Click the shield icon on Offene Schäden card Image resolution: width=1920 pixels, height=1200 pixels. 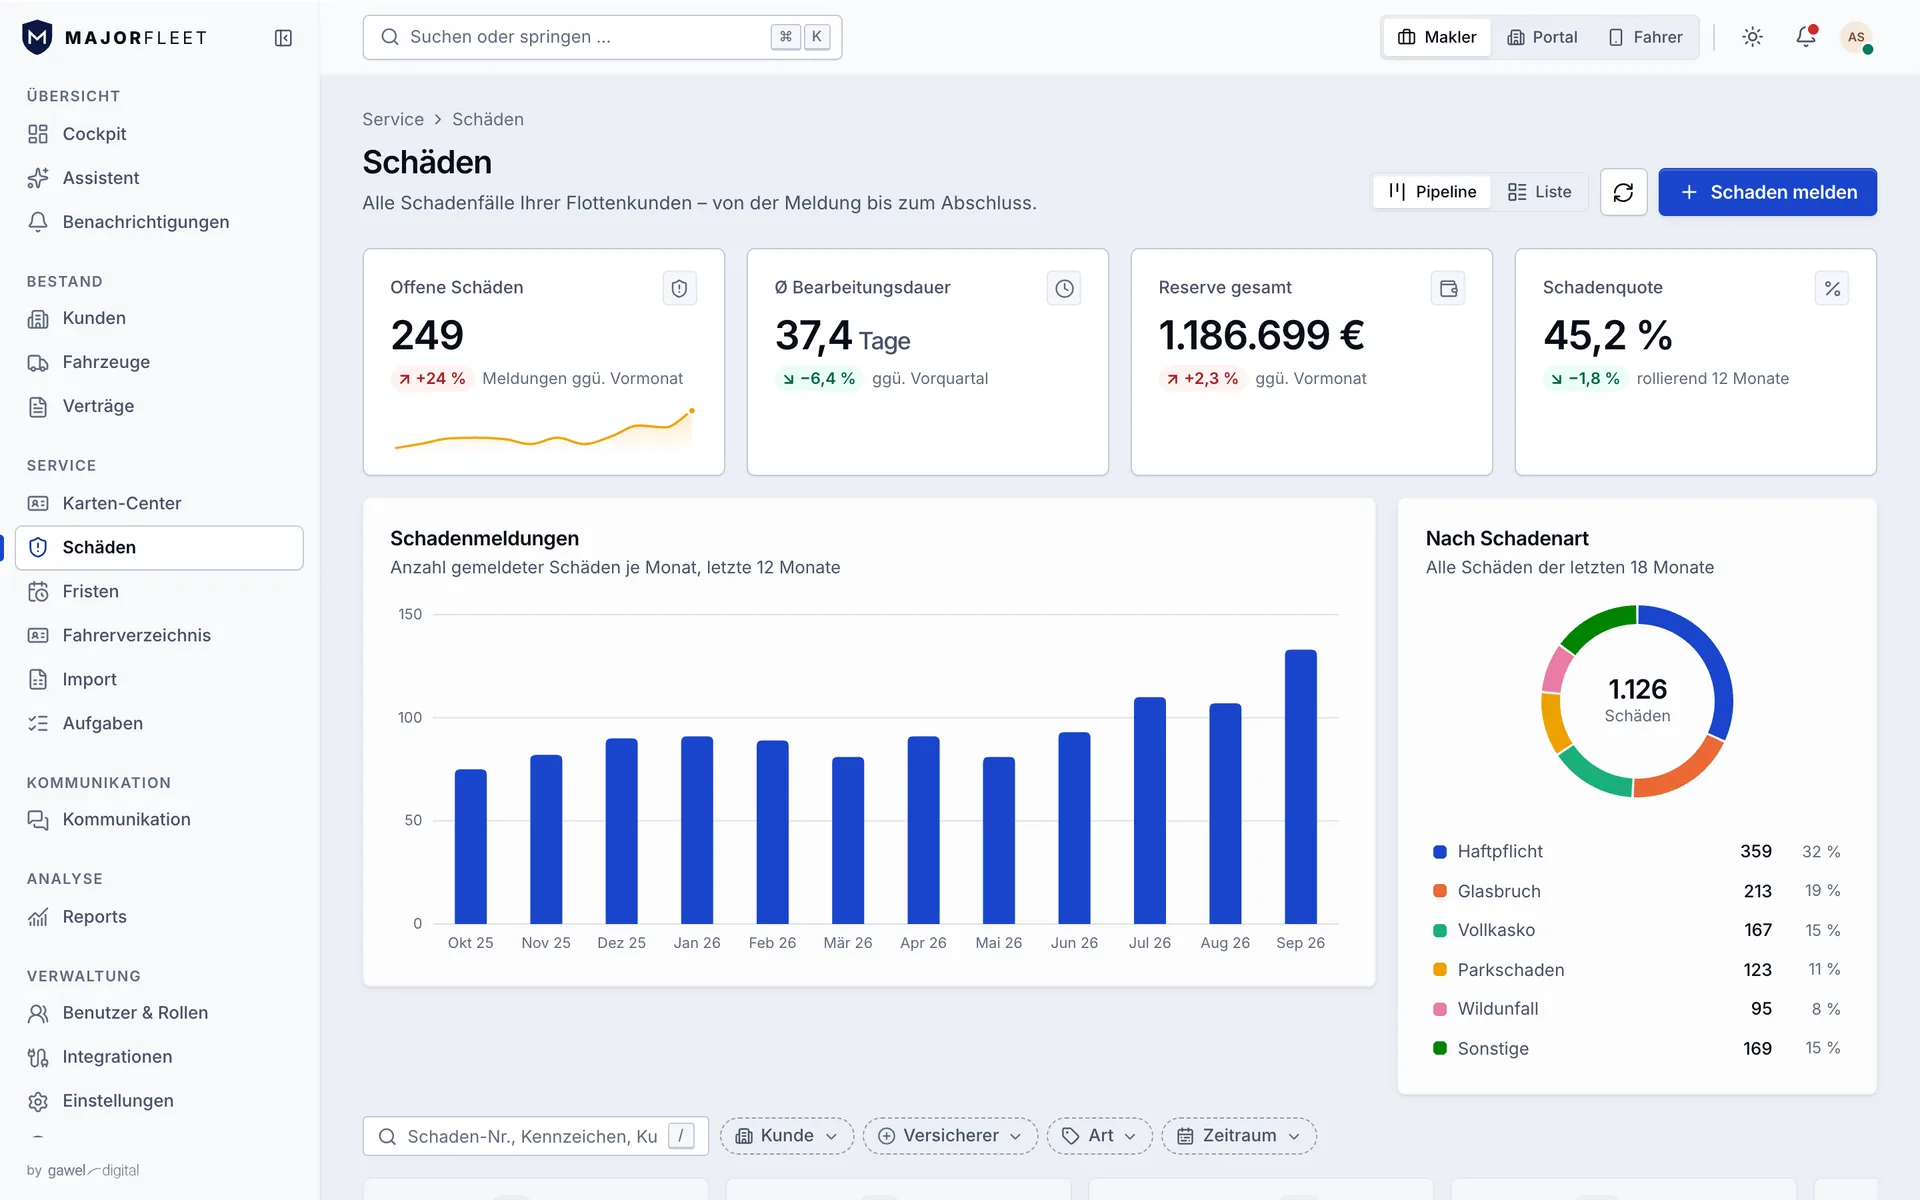679,288
